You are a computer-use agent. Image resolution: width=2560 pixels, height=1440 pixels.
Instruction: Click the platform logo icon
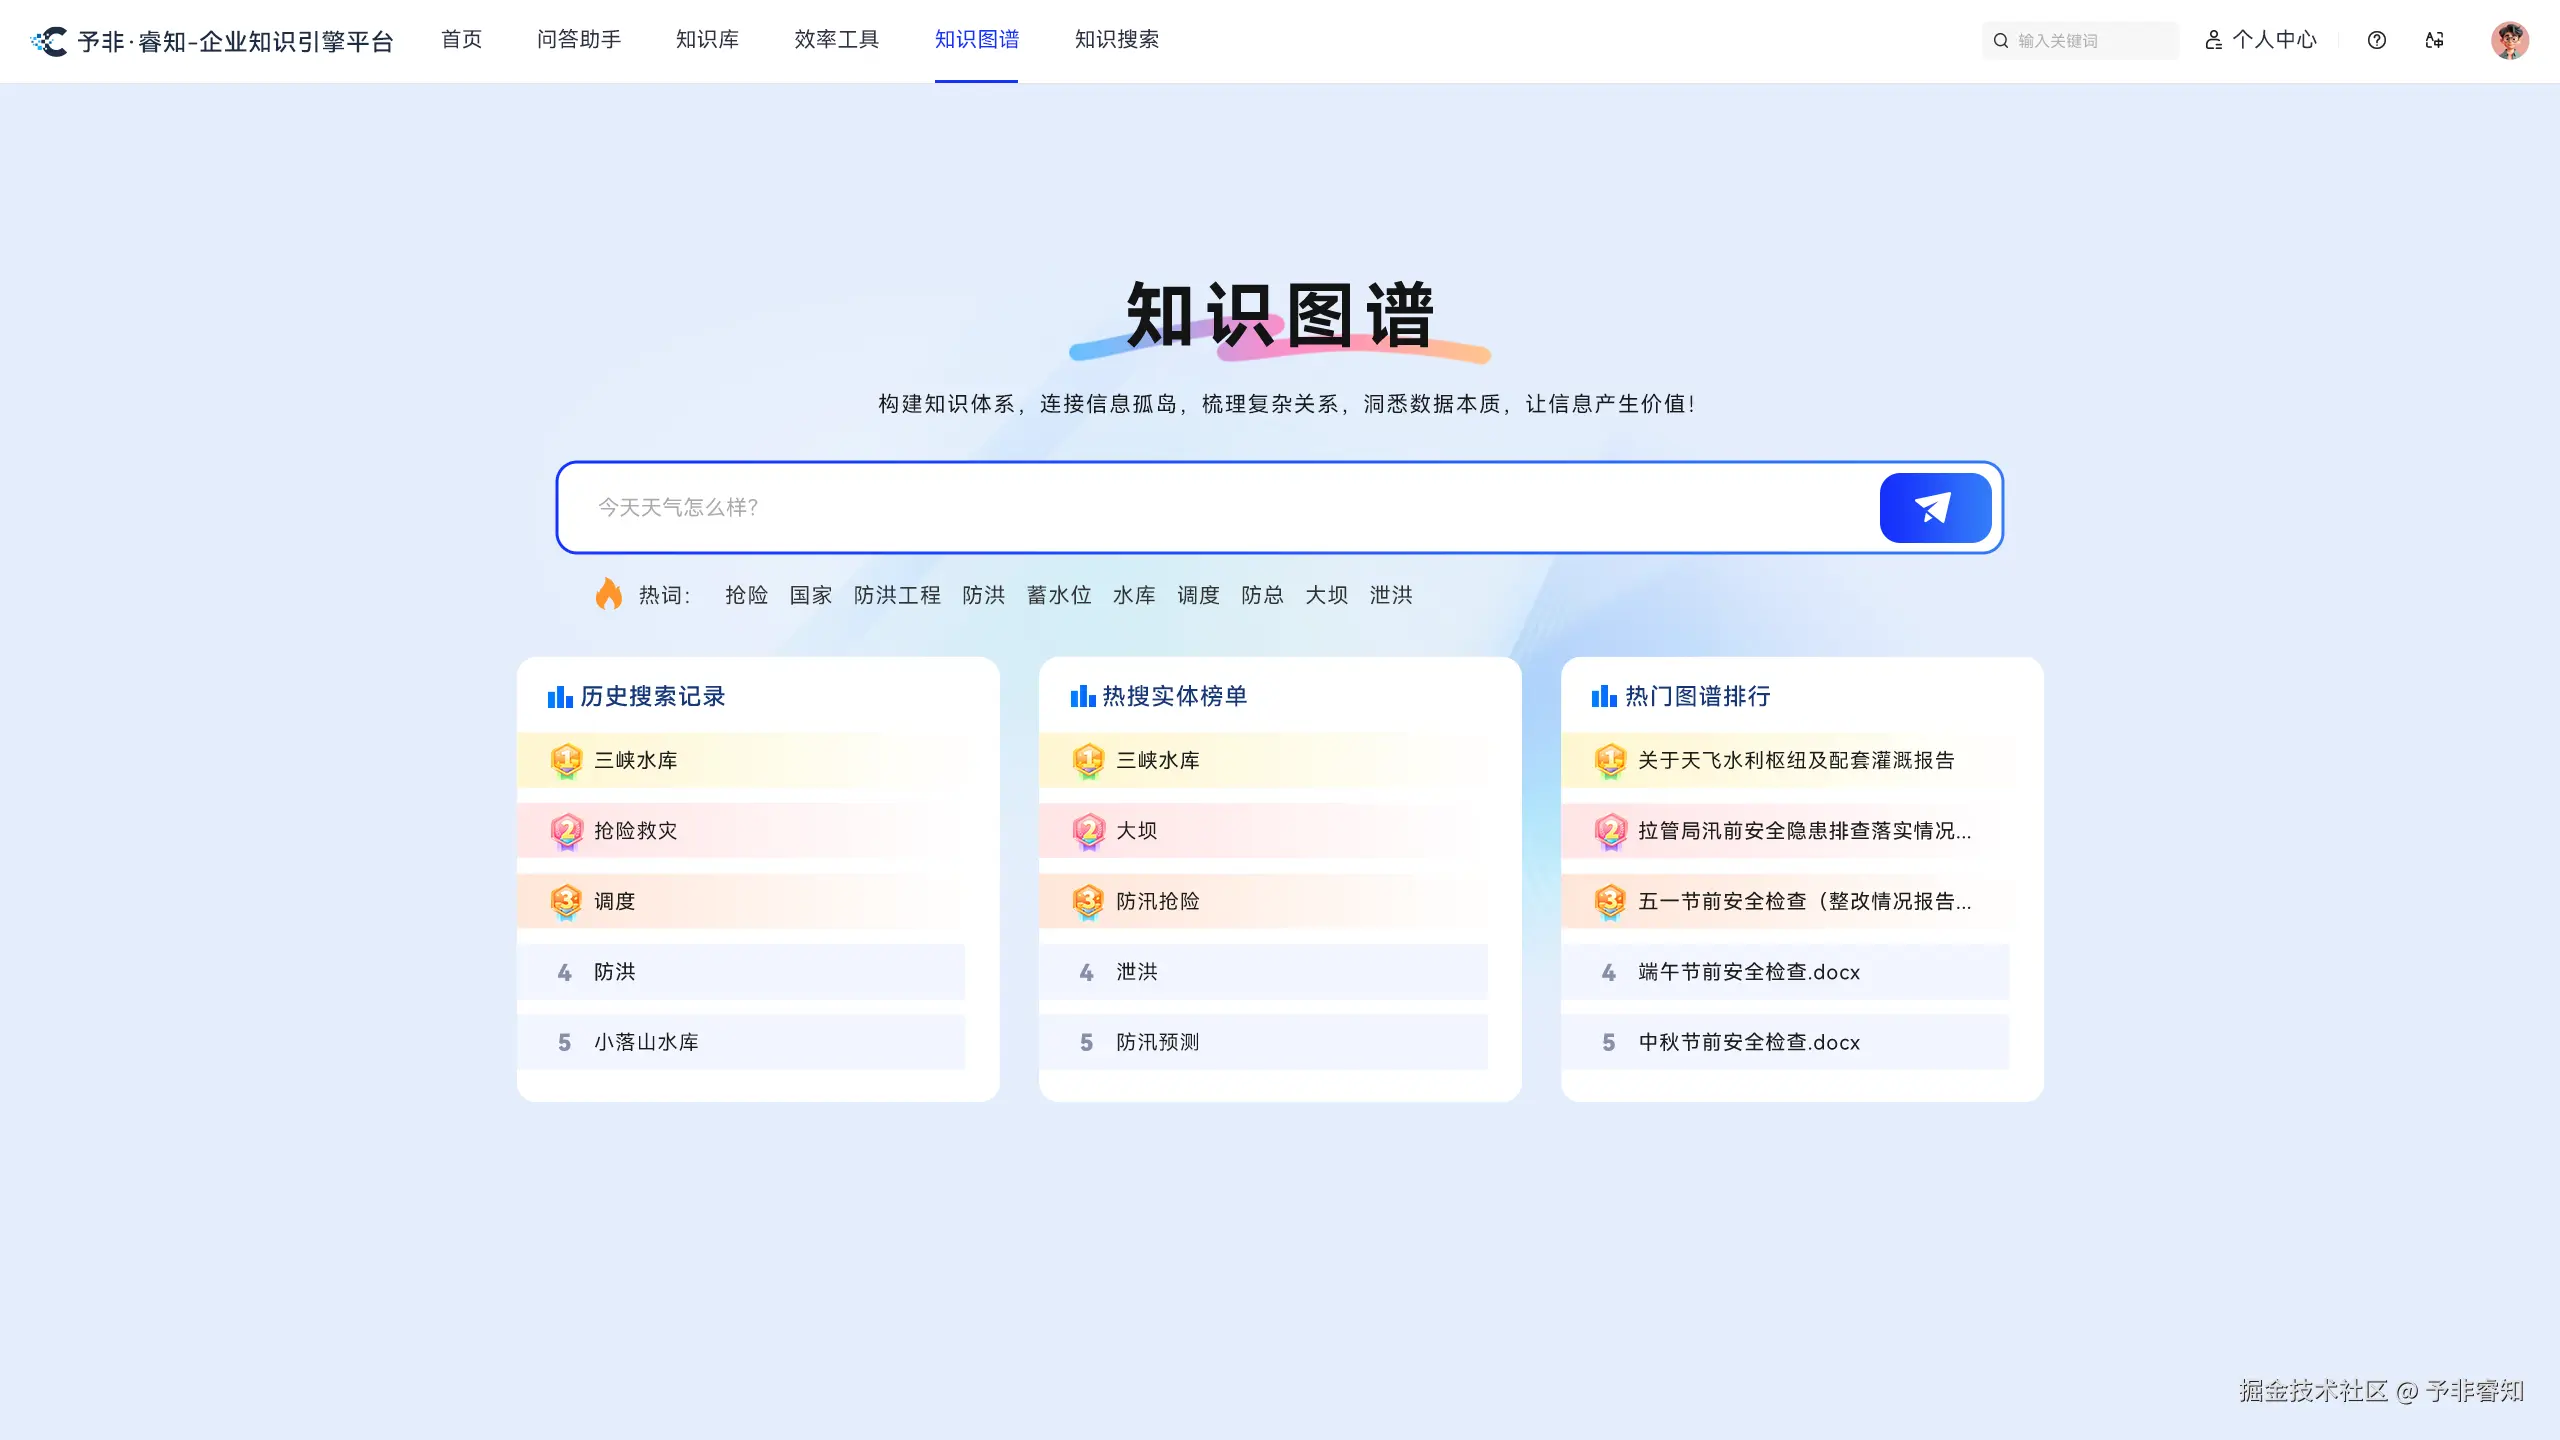coord(49,41)
